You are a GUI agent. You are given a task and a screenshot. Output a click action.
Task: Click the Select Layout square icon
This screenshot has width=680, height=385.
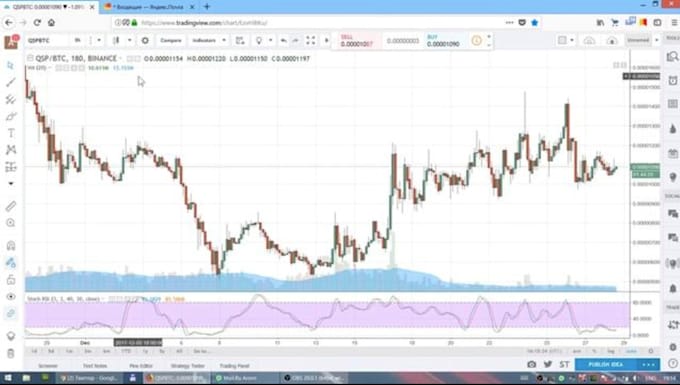point(562,40)
